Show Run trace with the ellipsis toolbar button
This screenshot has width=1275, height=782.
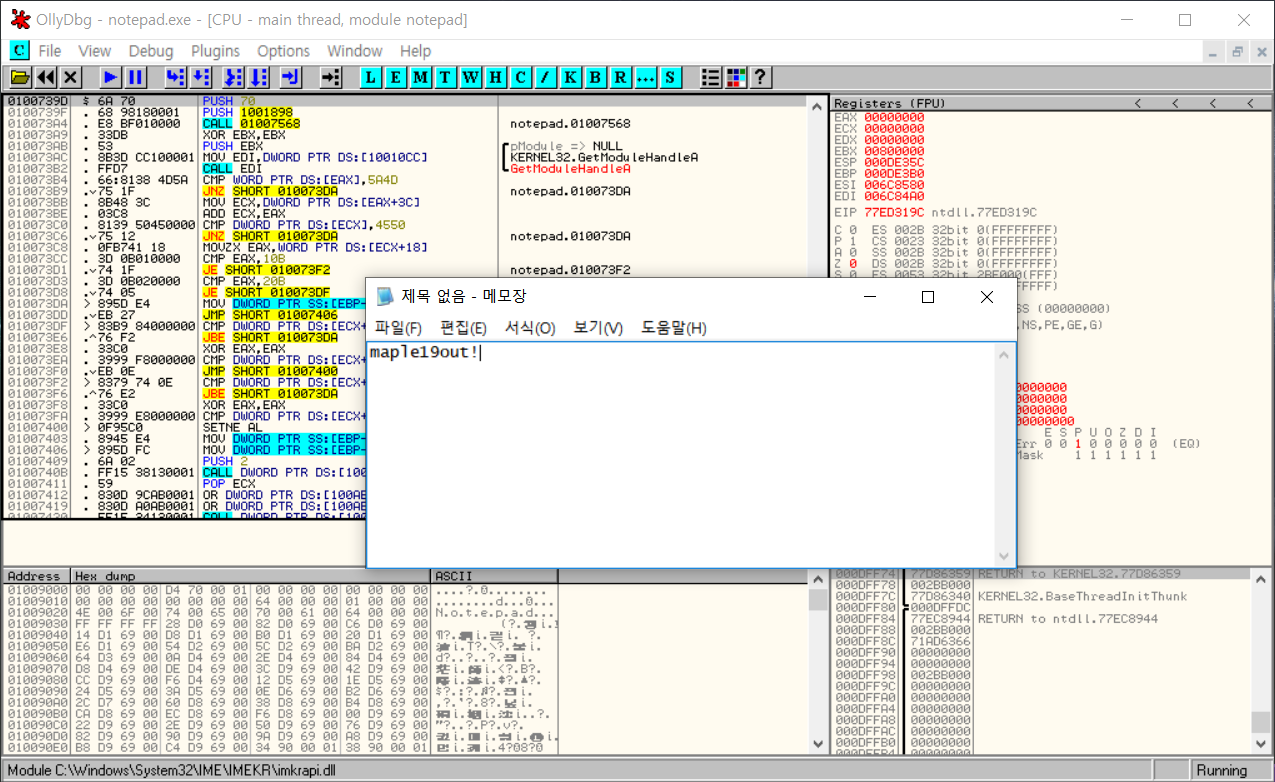[x=645, y=77]
